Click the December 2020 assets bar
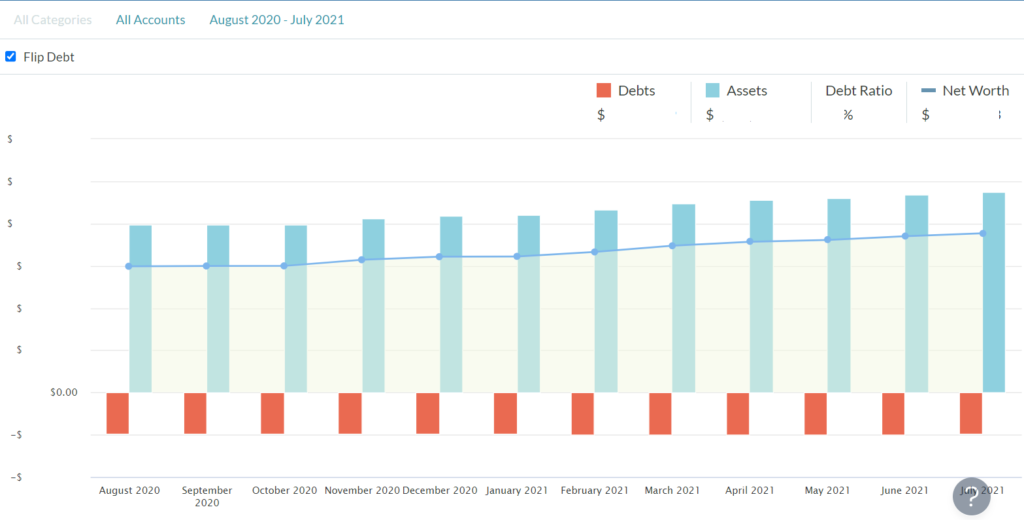 coord(451,304)
